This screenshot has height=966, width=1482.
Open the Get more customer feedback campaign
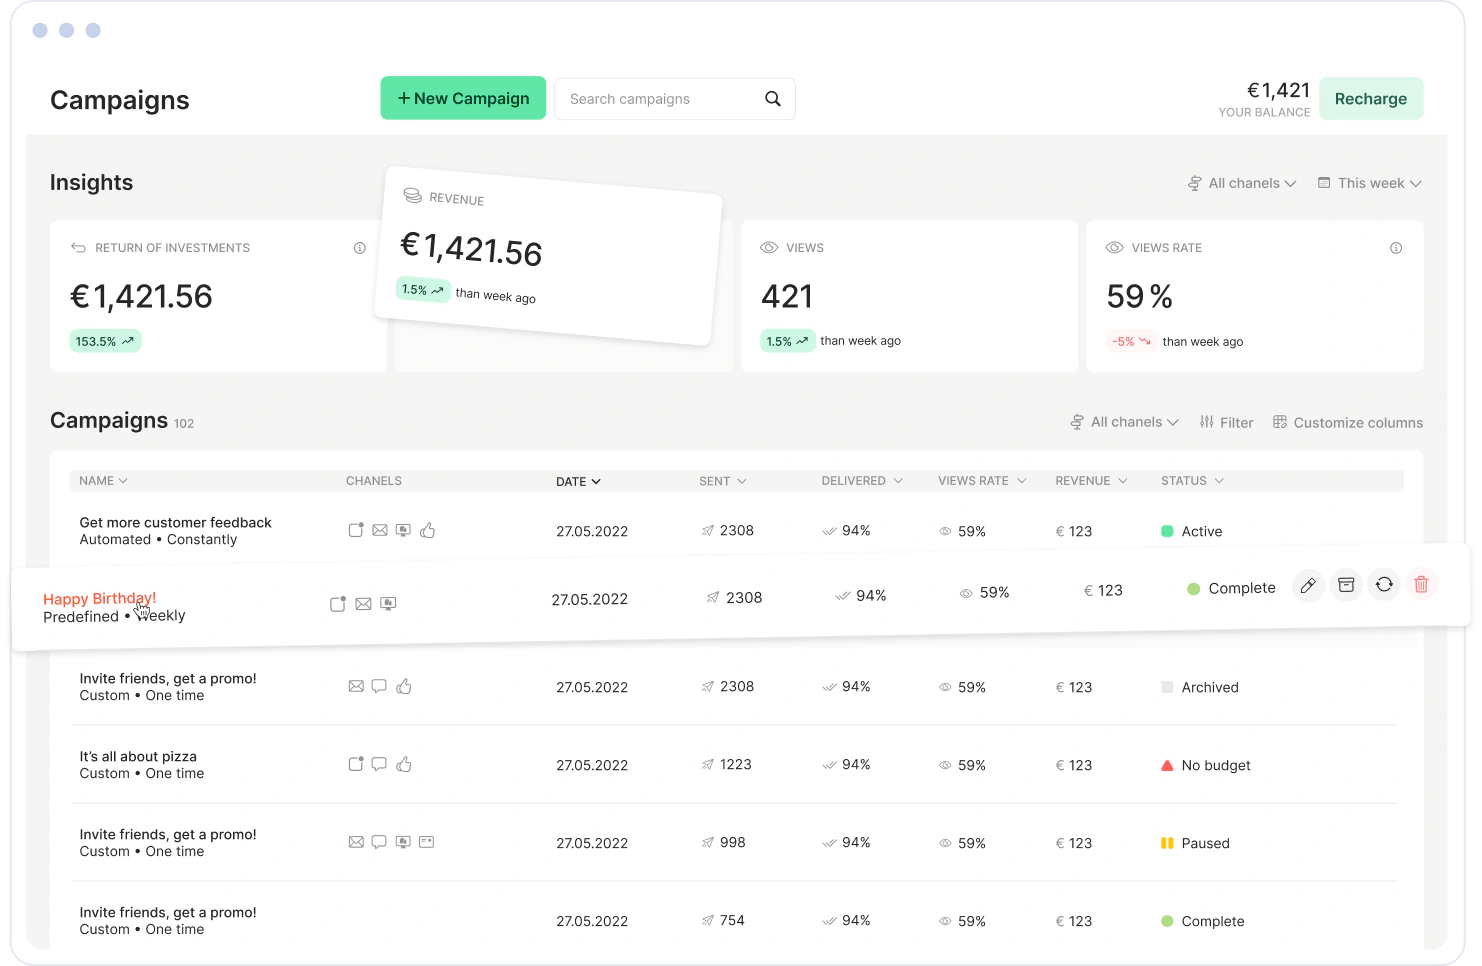pos(175,522)
